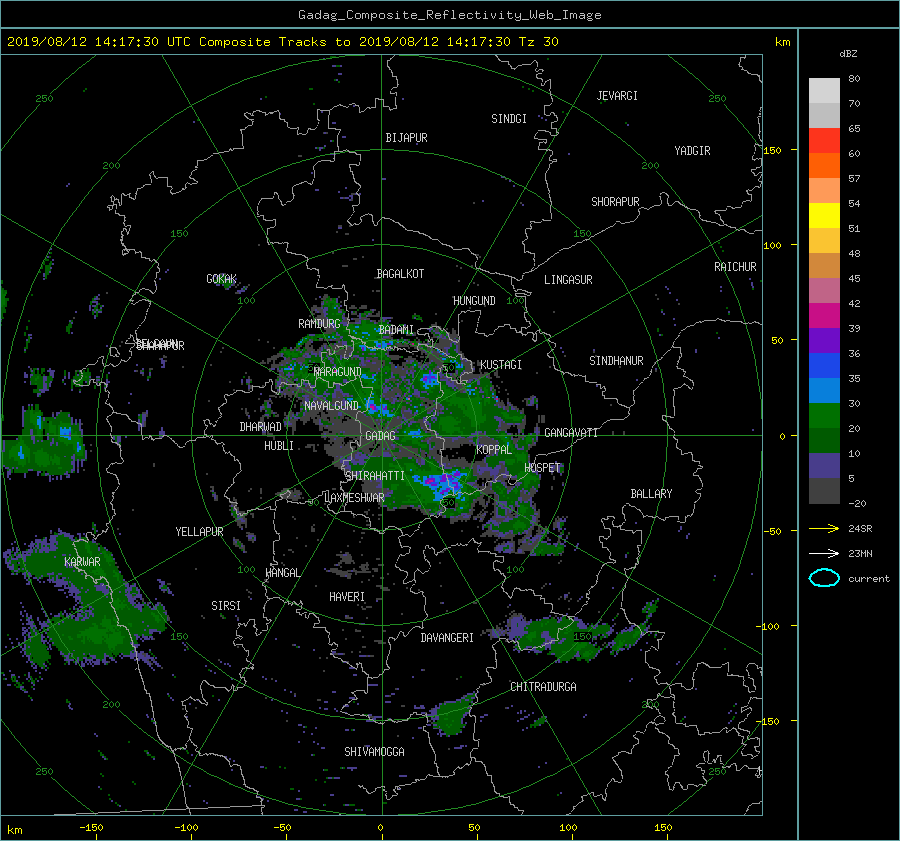Click the BIJAPUR city label
The width and height of the screenshot is (900, 841).
click(x=406, y=138)
